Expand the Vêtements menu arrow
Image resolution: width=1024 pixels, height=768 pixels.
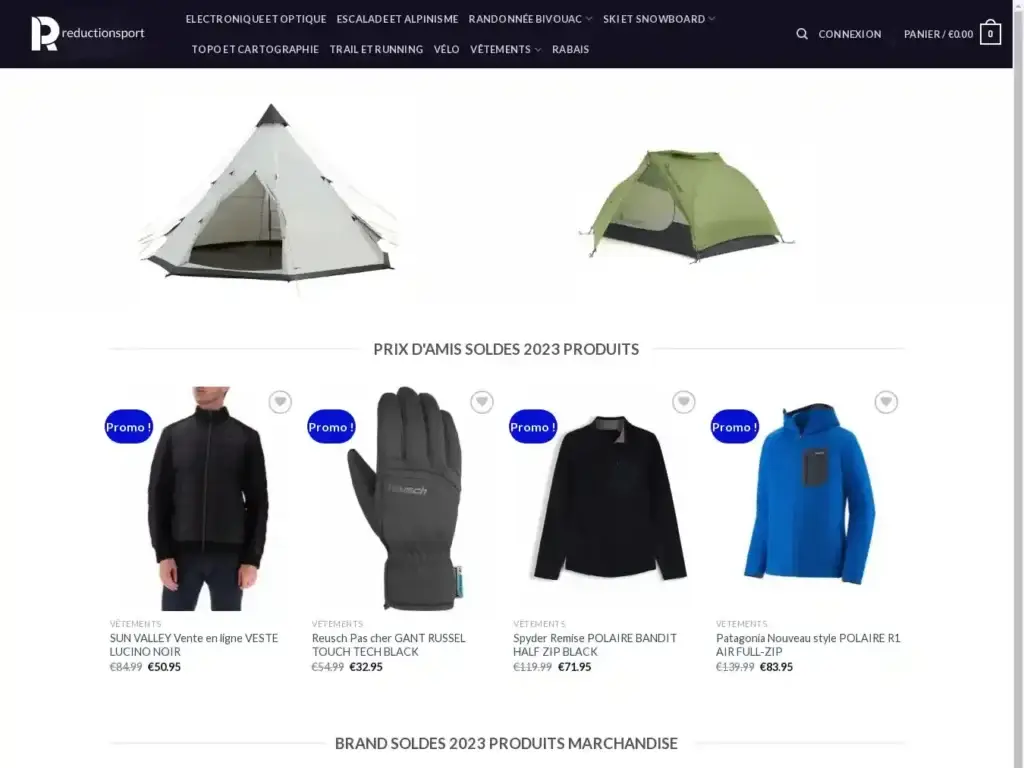pos(538,50)
